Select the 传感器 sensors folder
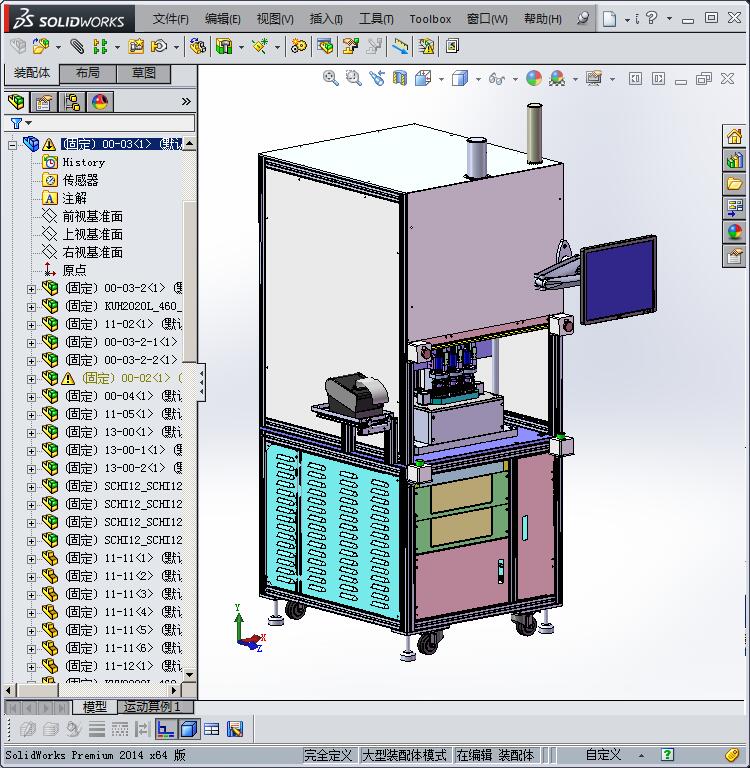This screenshot has width=750, height=768. [x=80, y=180]
